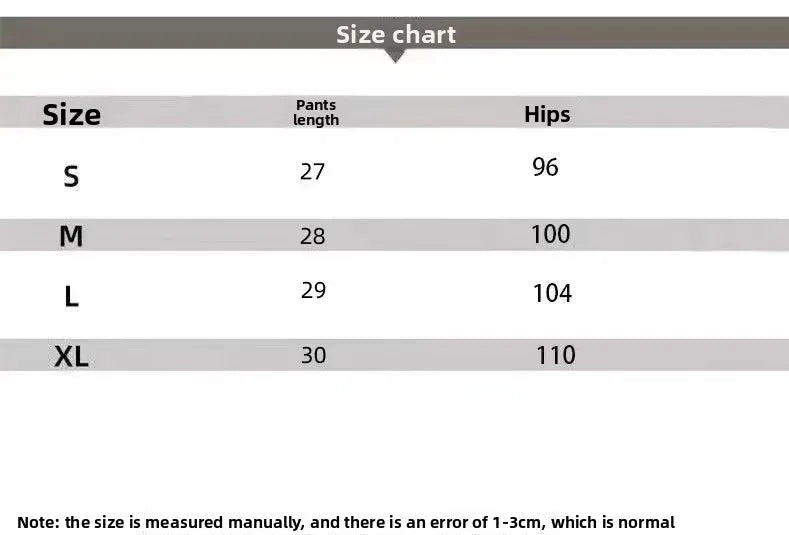The image size is (789, 535).
Task: Select the "Hips" column header
Action: 547,114
